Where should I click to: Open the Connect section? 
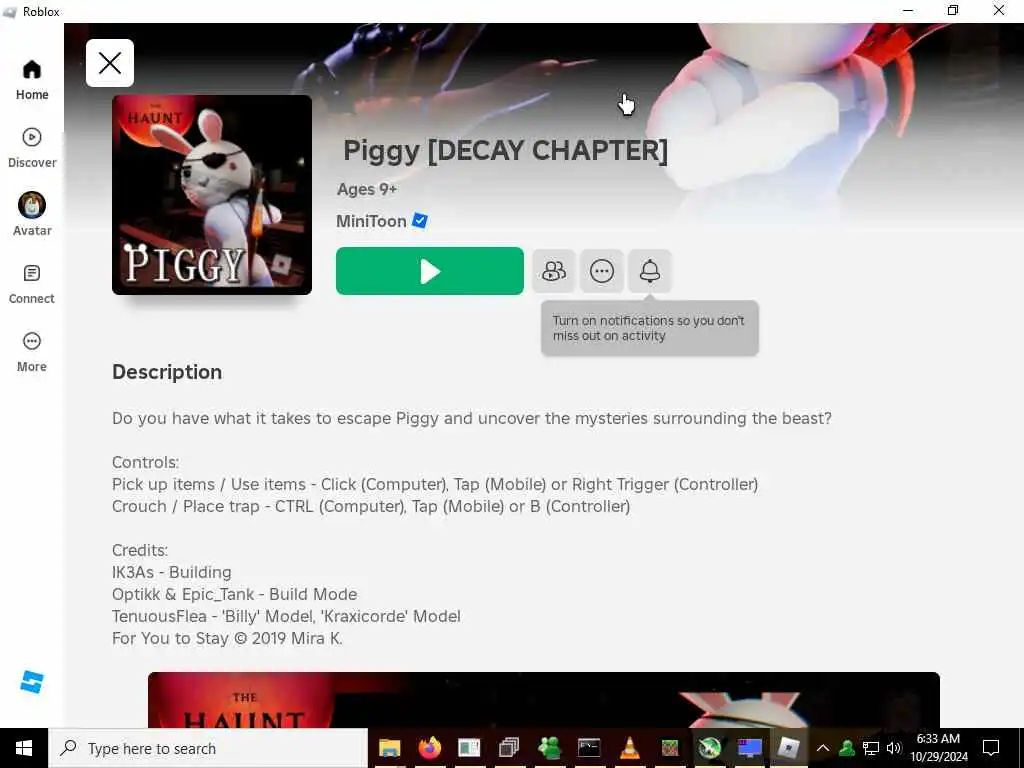pyautogui.click(x=32, y=284)
